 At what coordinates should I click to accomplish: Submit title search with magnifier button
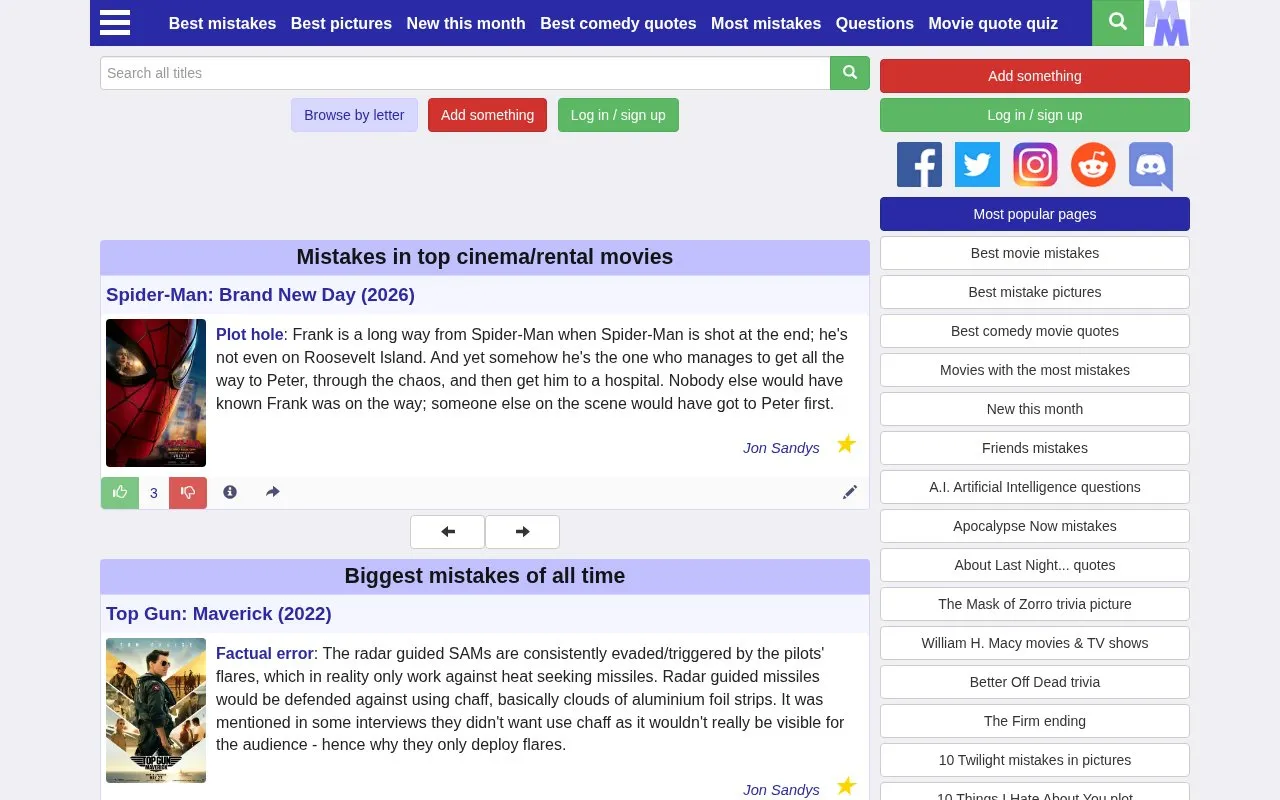850,73
